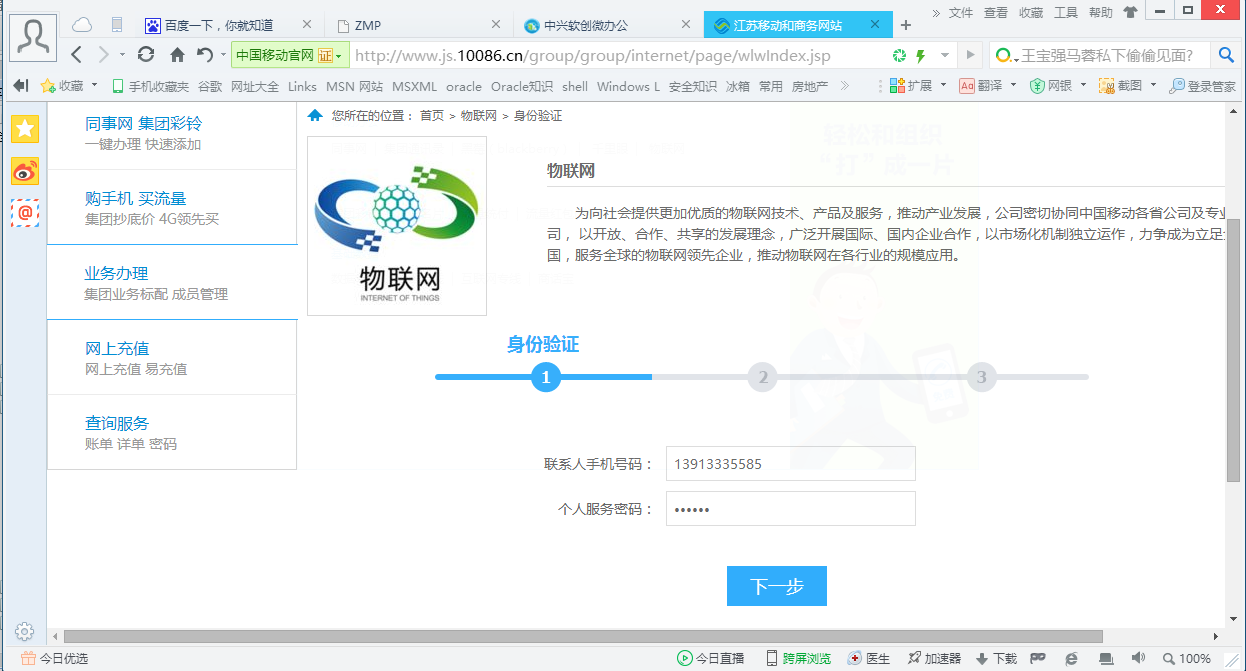Open 今日直播 in the status bar
The width and height of the screenshot is (1246, 671).
711,658
